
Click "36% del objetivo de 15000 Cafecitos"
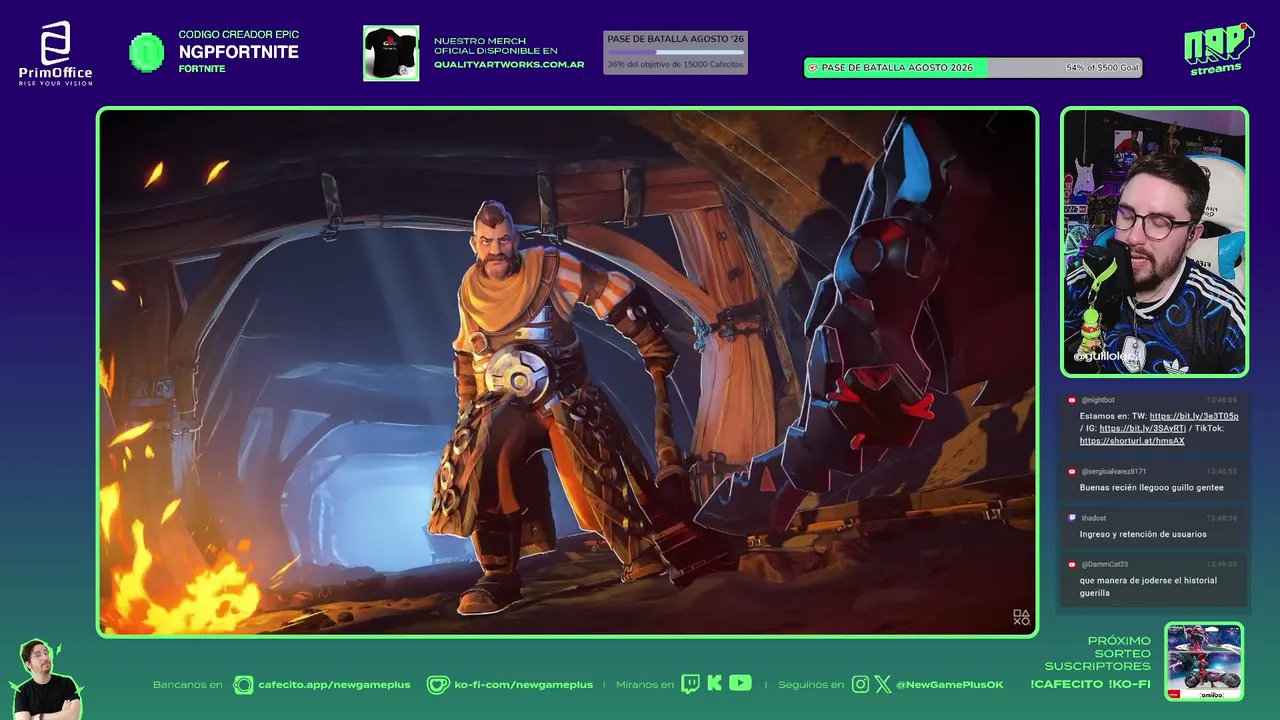coord(676,65)
